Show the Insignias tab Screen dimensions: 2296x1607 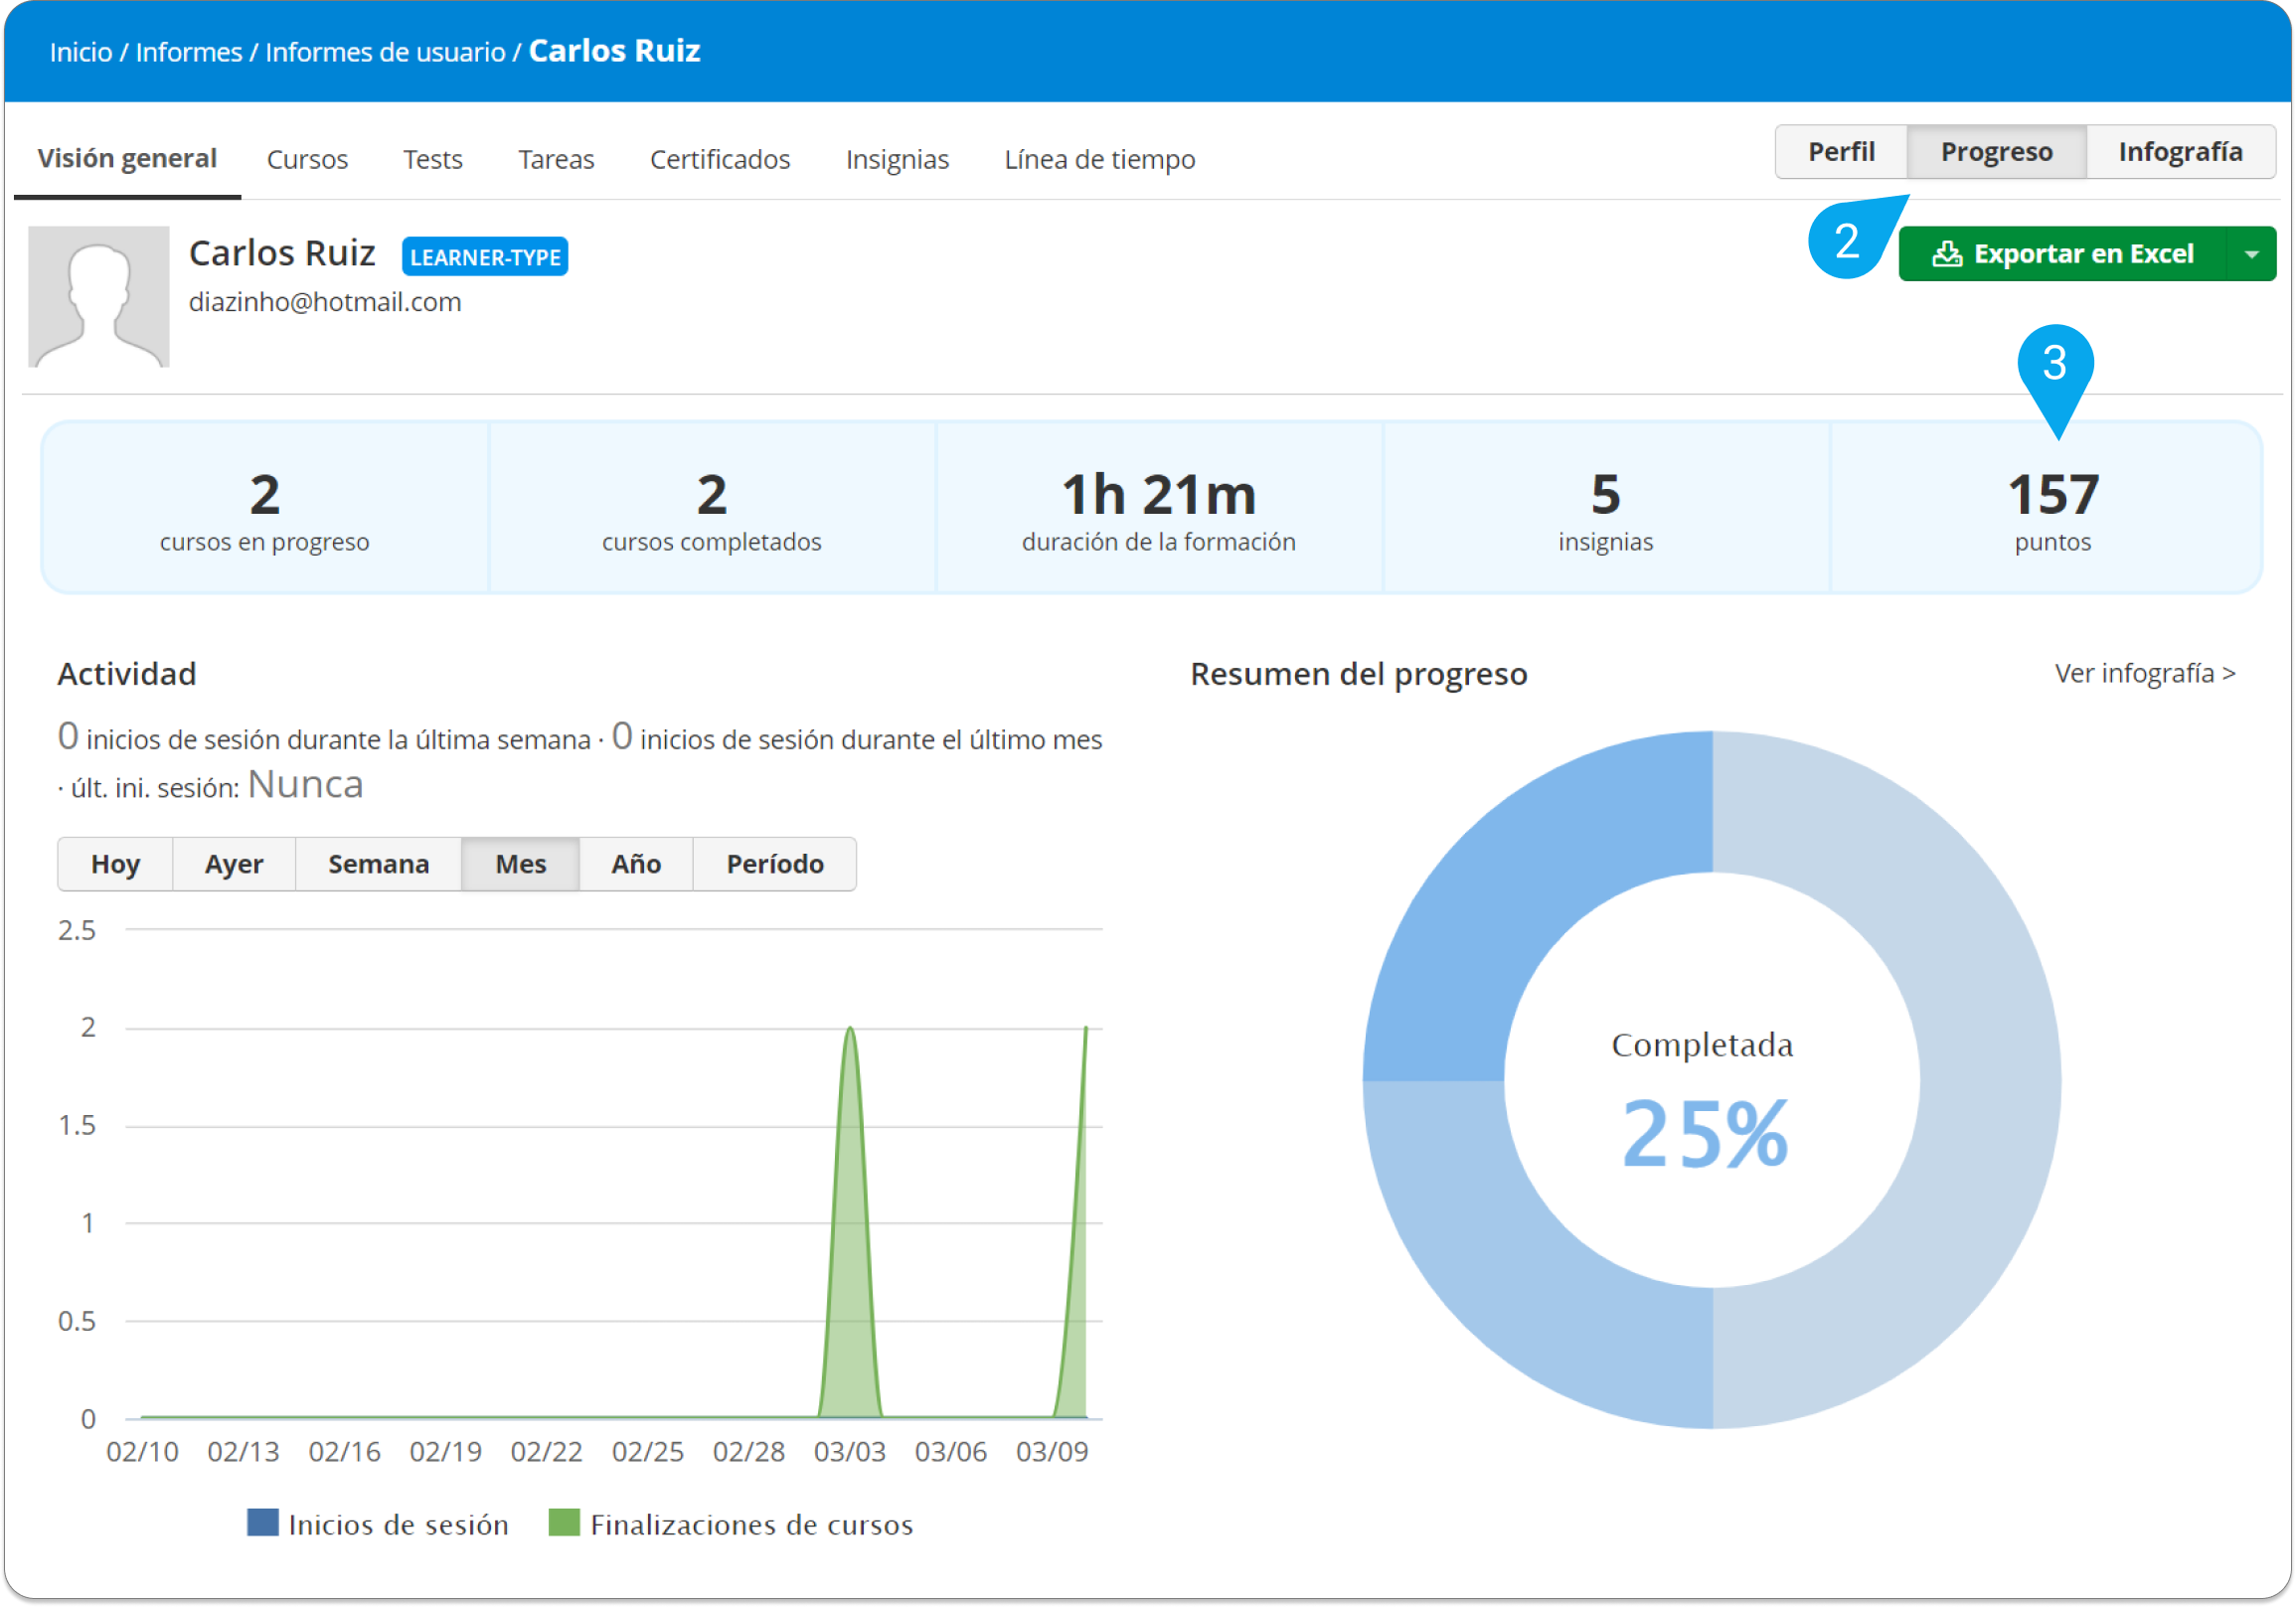(897, 160)
